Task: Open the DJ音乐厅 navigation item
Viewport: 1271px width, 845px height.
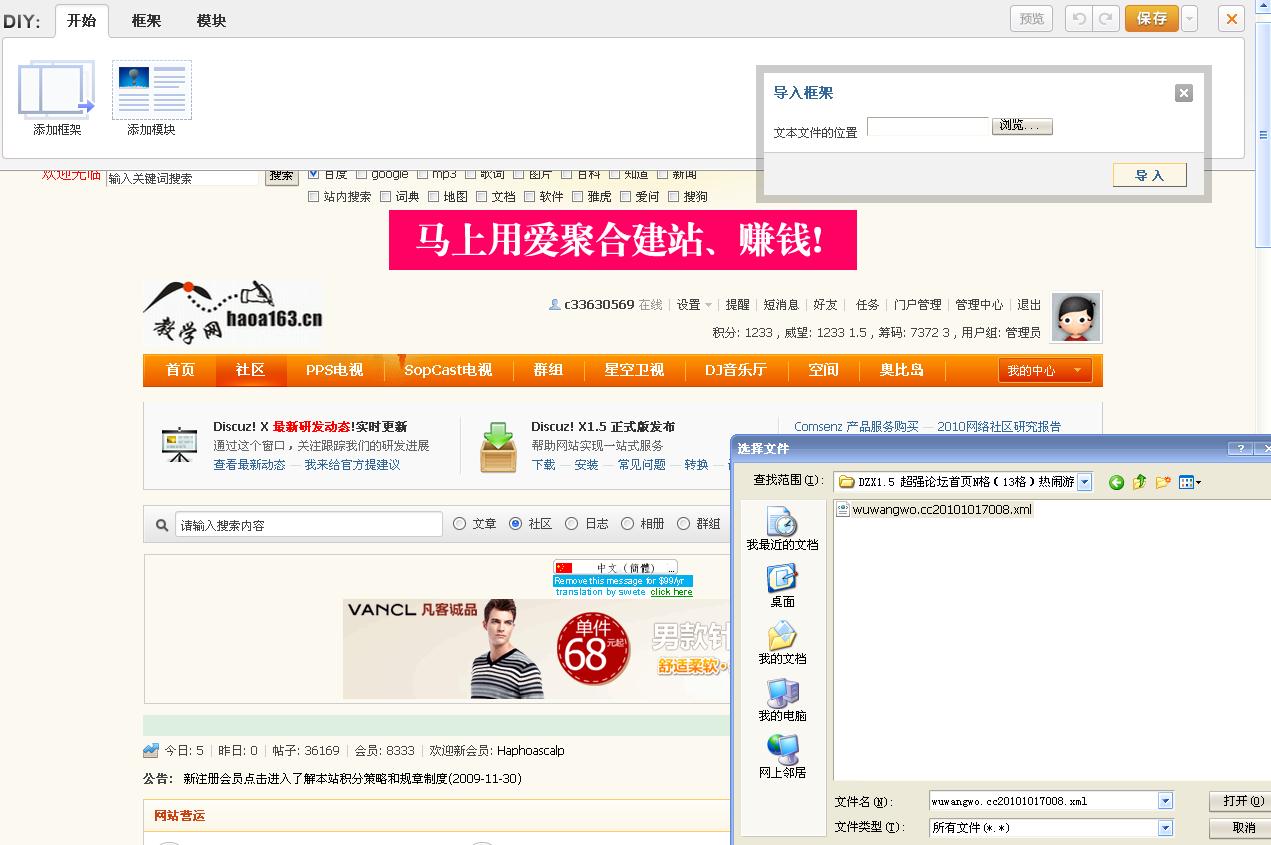Action: tap(735, 370)
